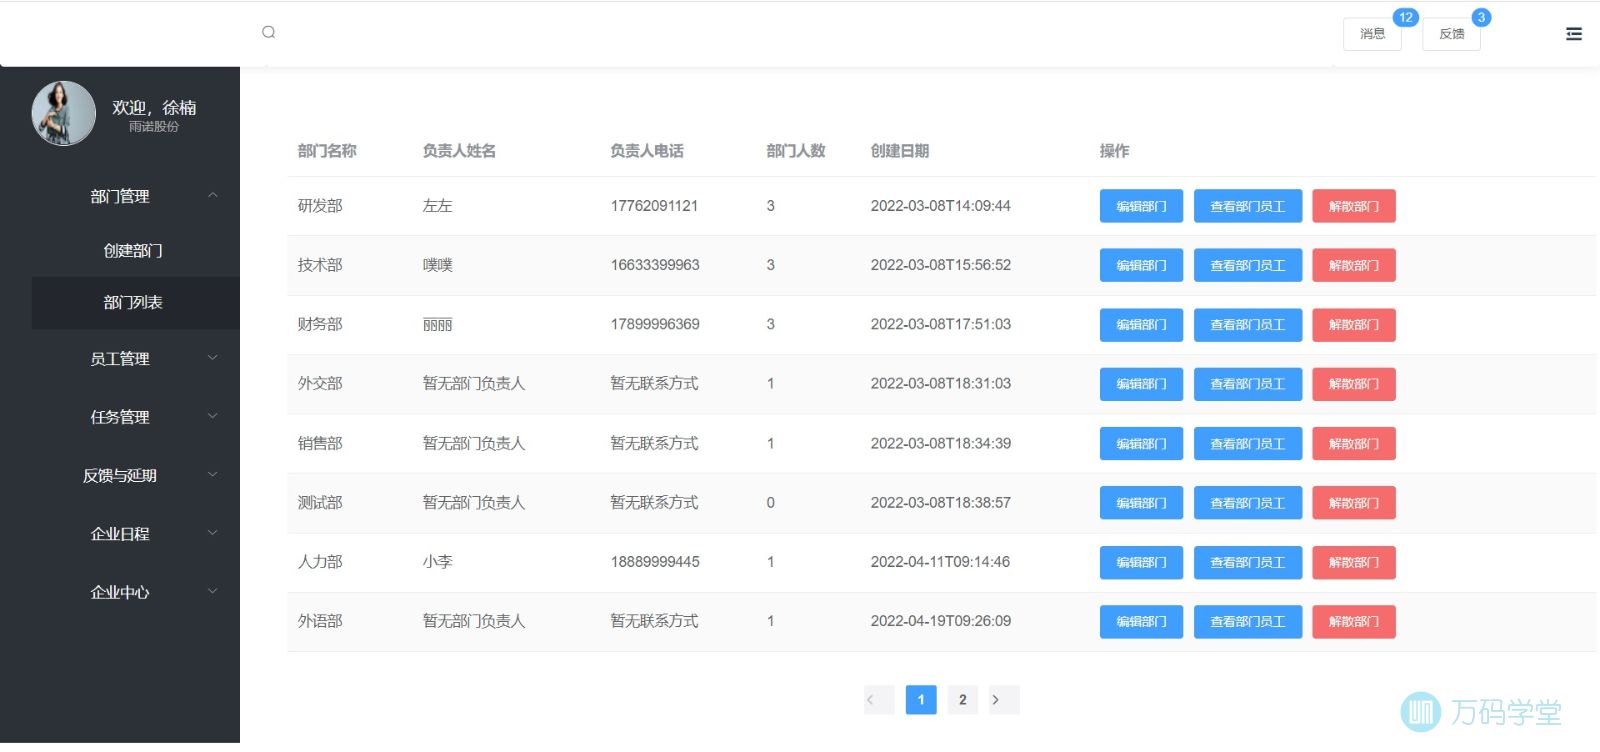Expand the 企业中心 sidebar menu
This screenshot has height=752, width=1600.
[x=120, y=592]
